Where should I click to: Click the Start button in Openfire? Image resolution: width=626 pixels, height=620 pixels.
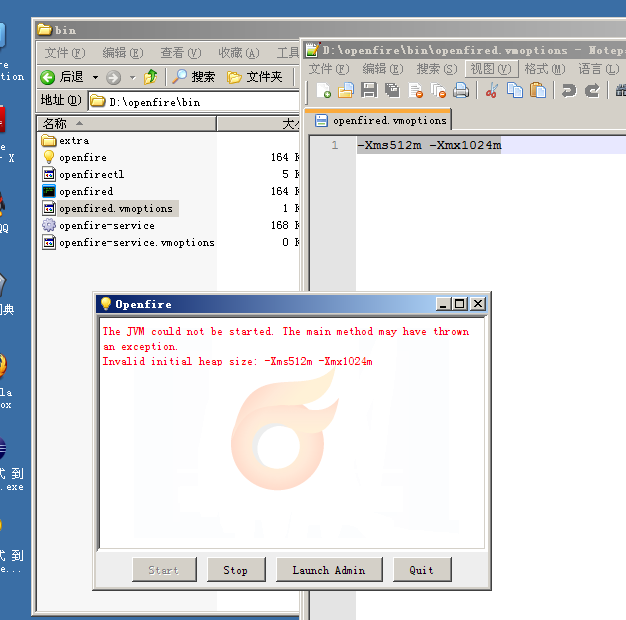(164, 570)
